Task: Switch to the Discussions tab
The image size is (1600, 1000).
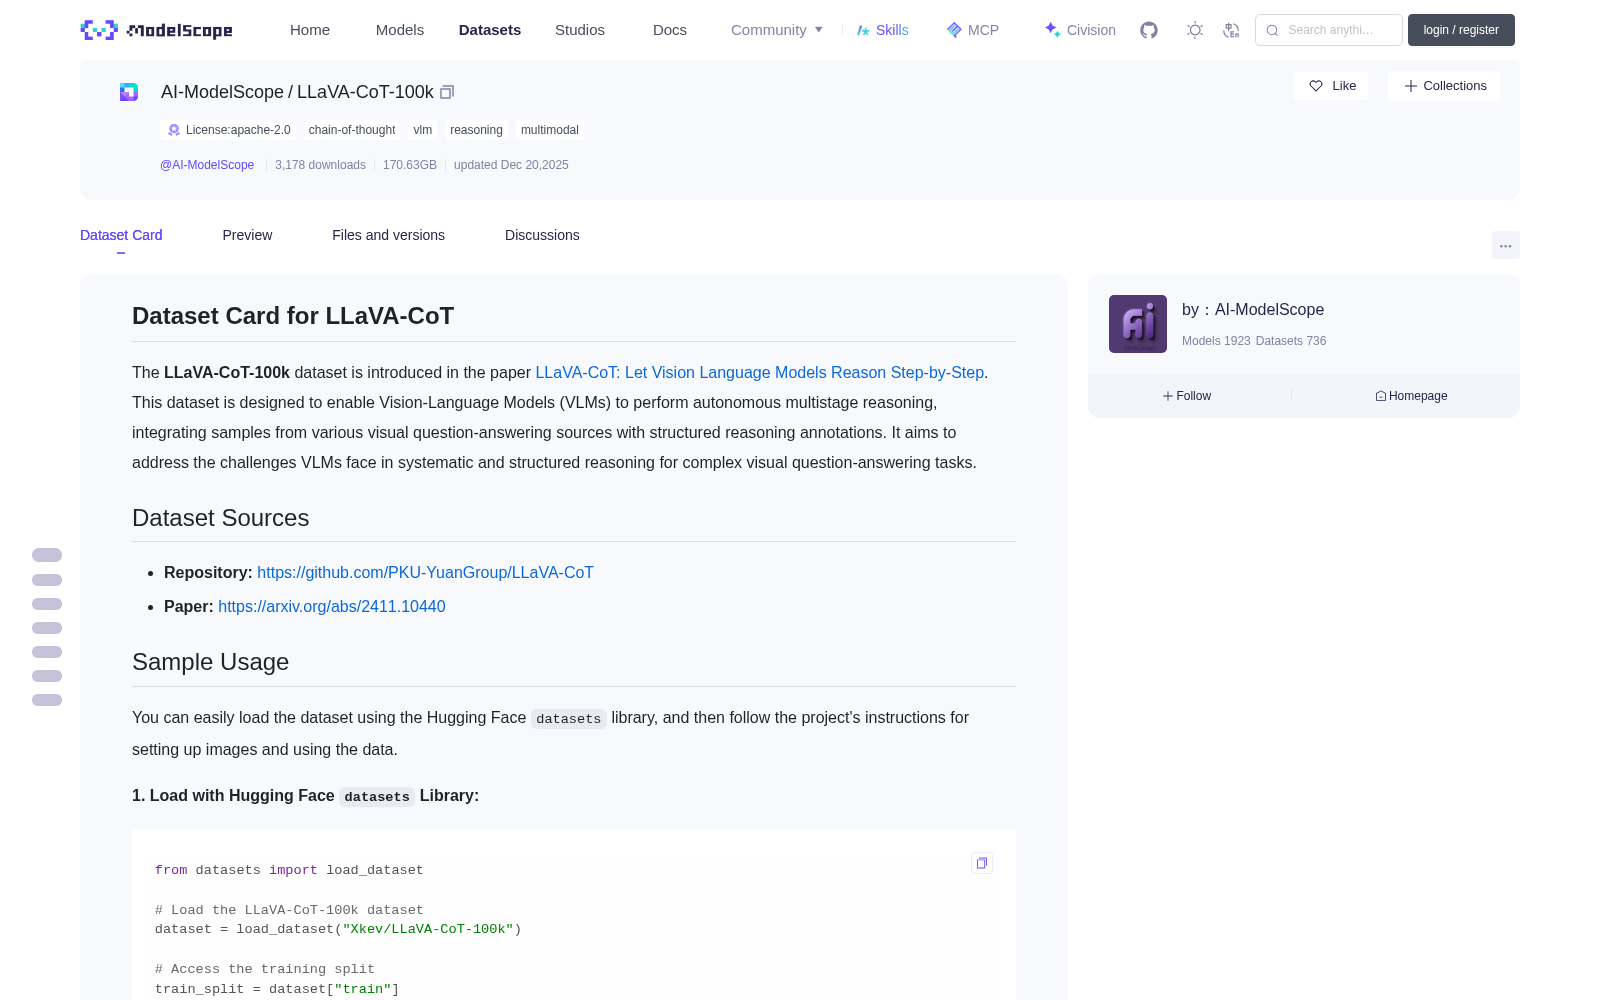Action: [542, 235]
